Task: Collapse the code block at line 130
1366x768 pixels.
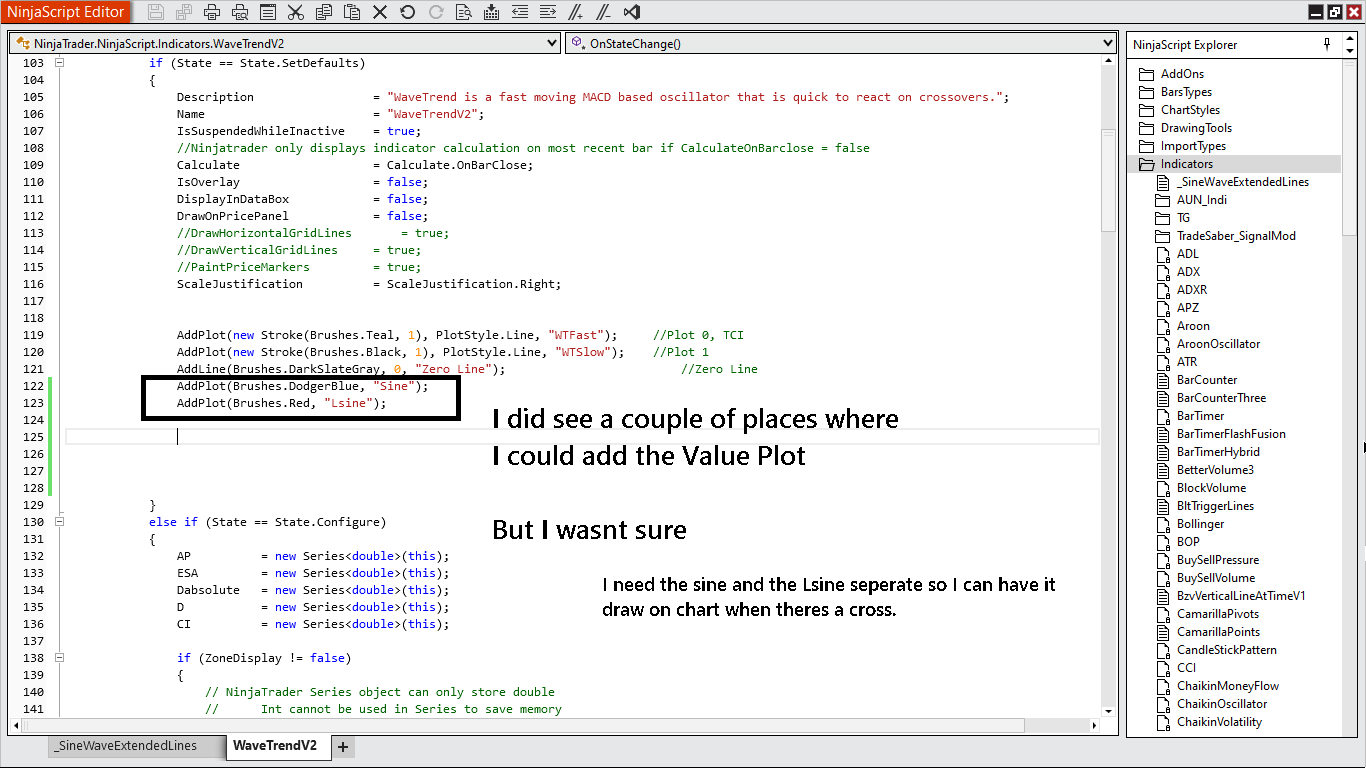Action: (x=59, y=522)
